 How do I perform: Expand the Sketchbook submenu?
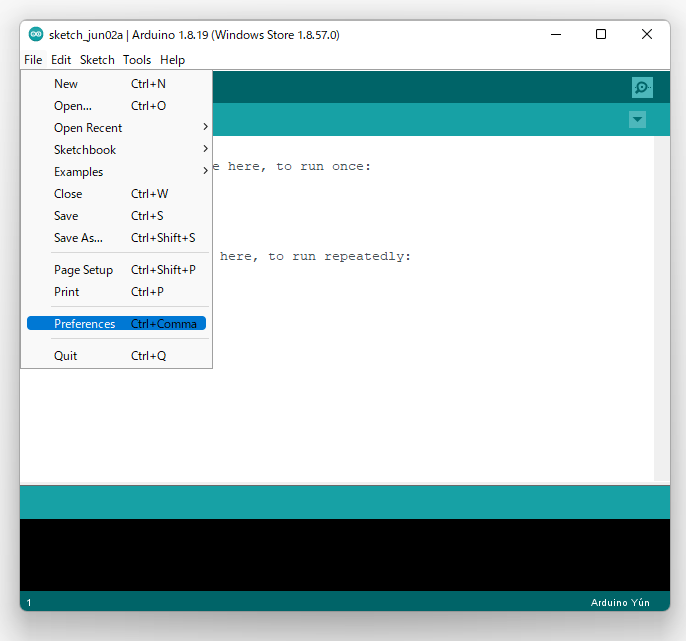coord(116,150)
